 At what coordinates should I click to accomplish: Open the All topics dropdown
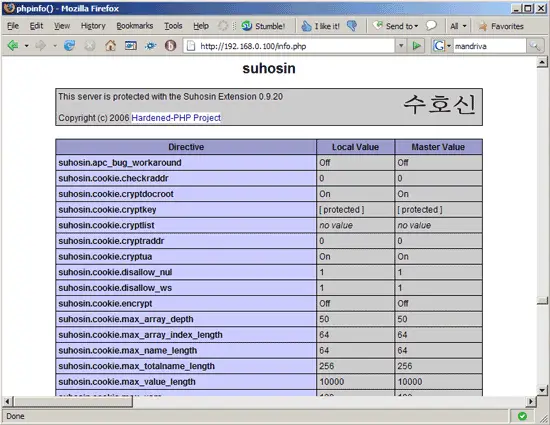[458, 26]
